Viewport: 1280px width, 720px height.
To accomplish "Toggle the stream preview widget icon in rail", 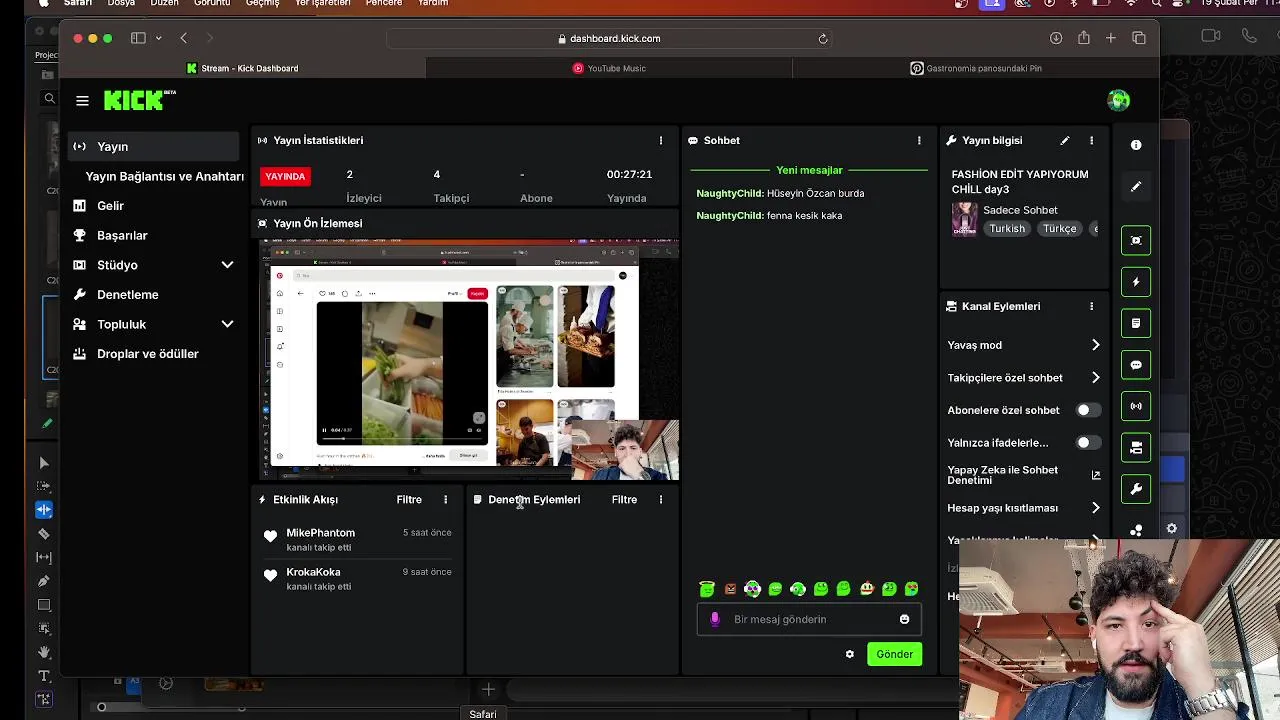I will click(x=1136, y=240).
